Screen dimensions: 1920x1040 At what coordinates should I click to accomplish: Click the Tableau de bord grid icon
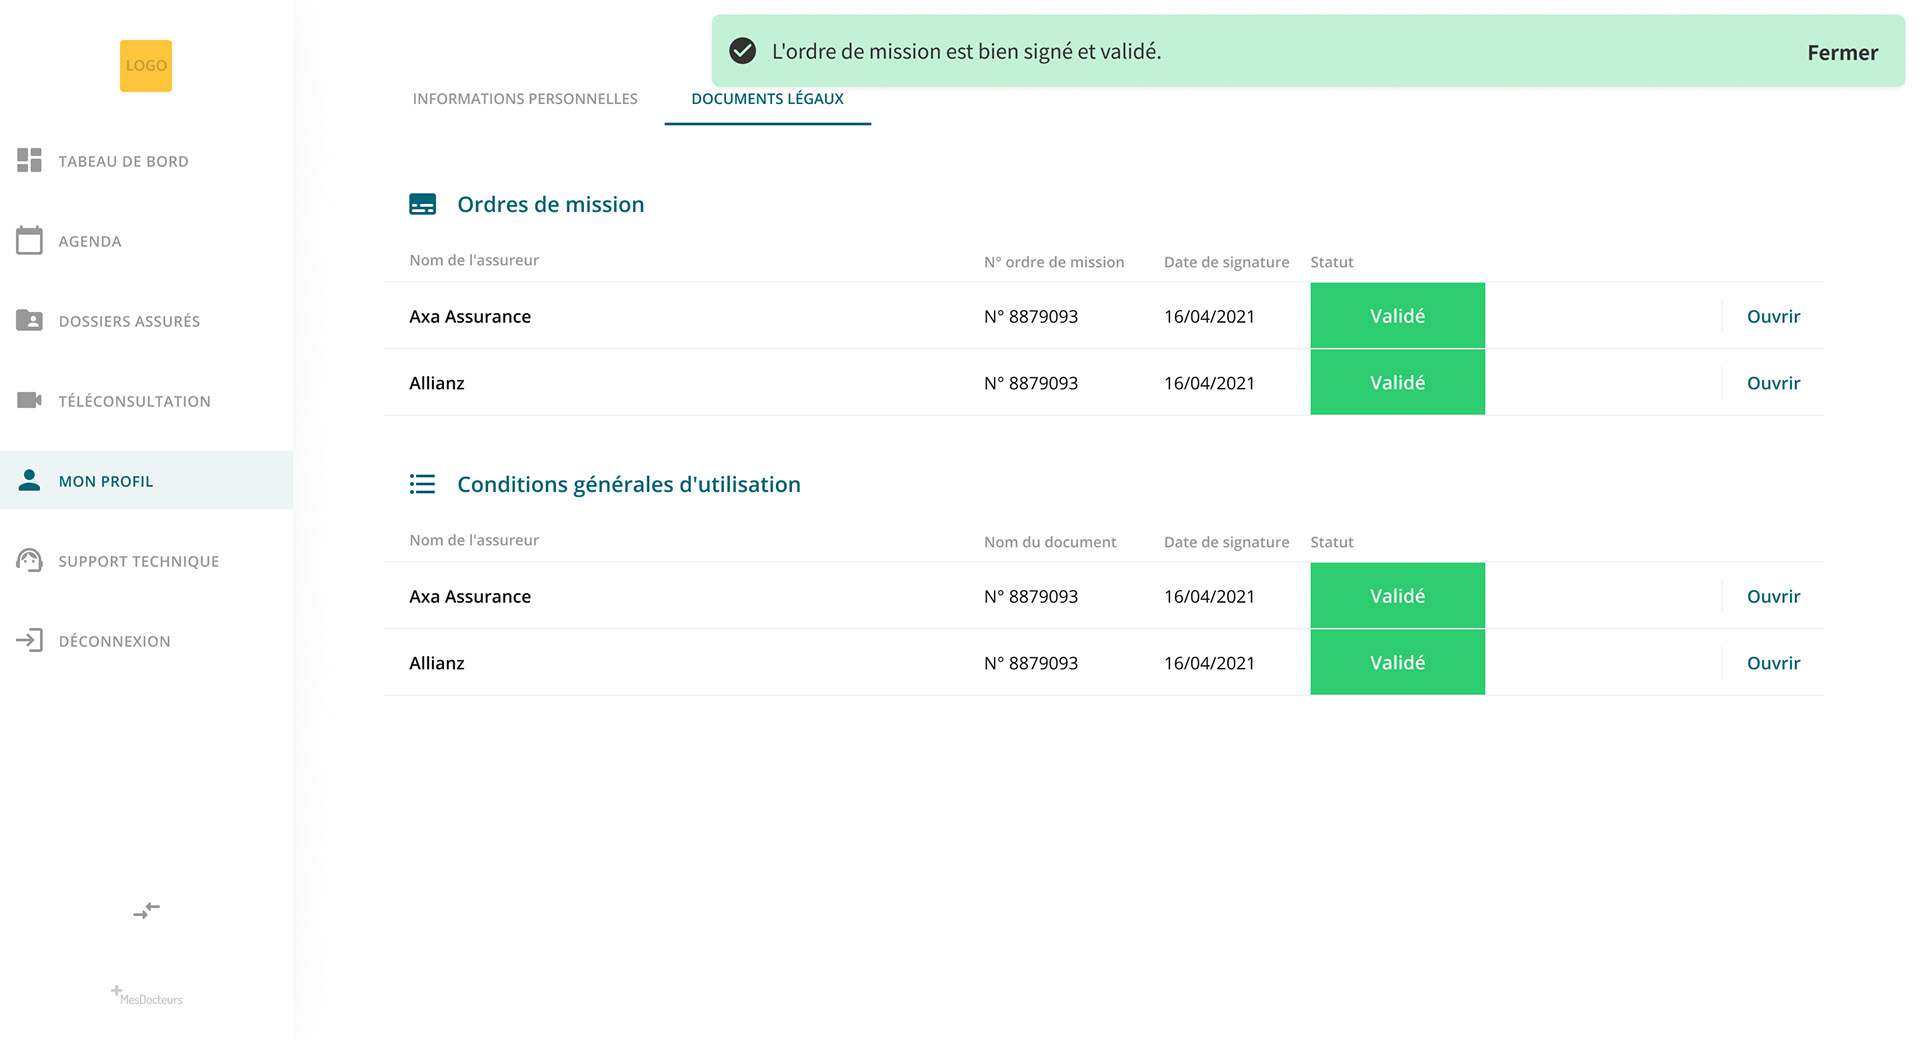[x=29, y=160]
